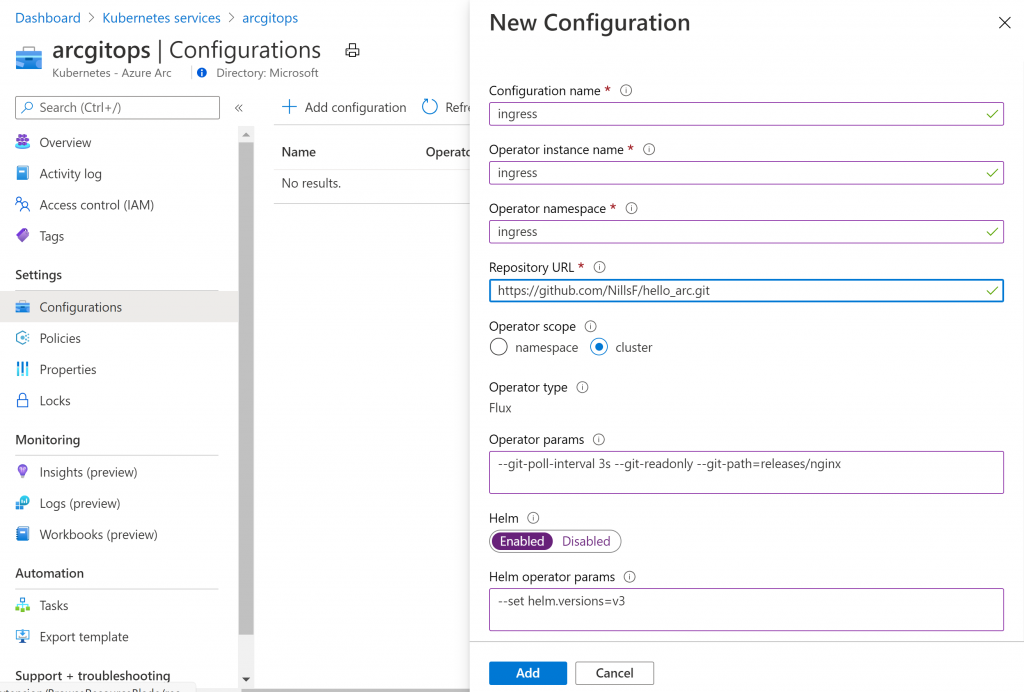Click the arcgitops resource briefcase icon
Screen dimensions: 1024x692
tap(29, 57)
